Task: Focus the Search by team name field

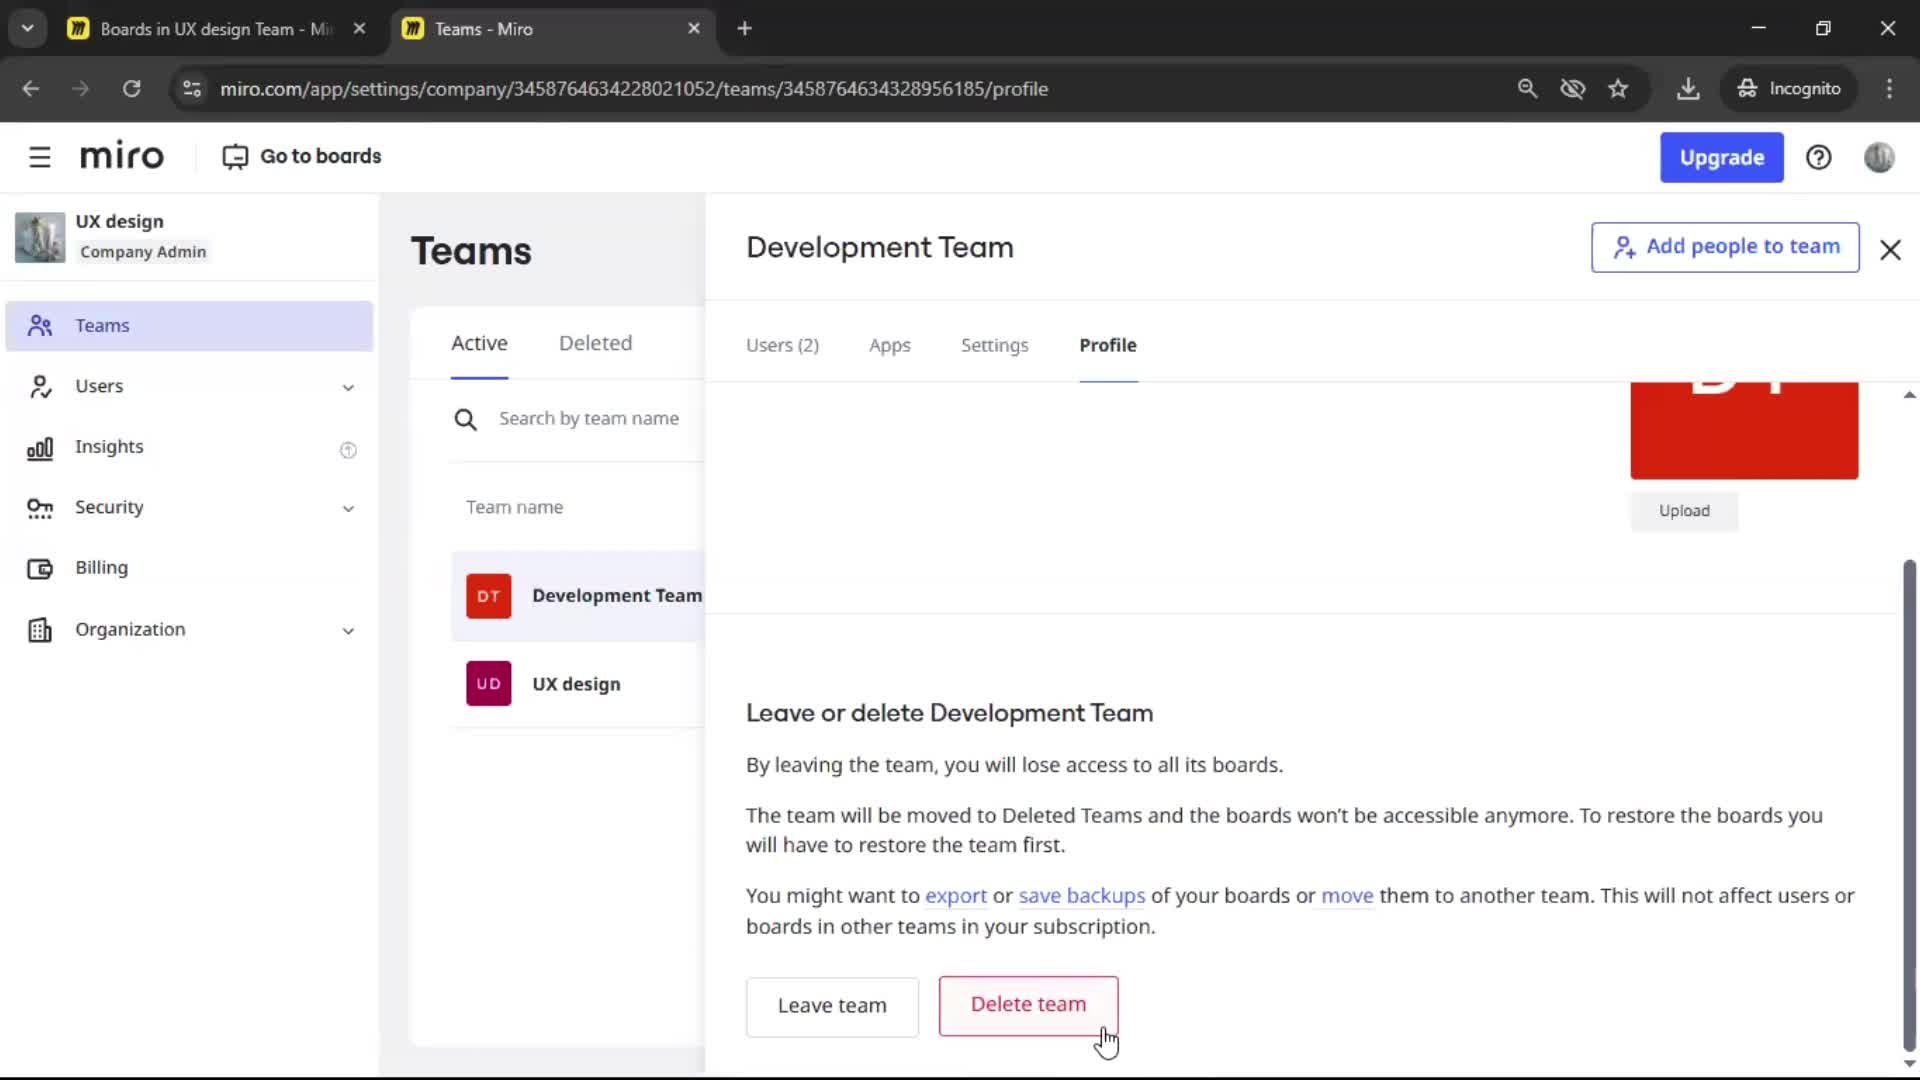Action: pyautogui.click(x=589, y=419)
